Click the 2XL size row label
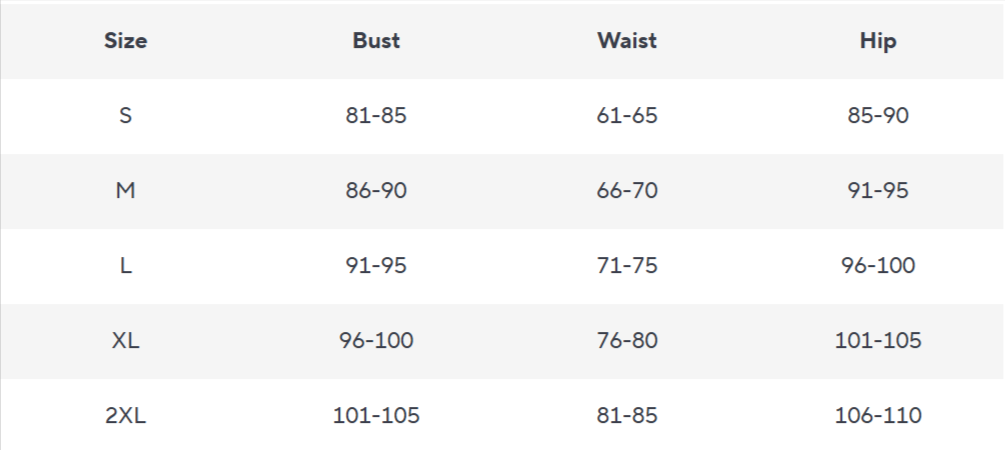Viewport: 1005px width, 450px height. 125,416
